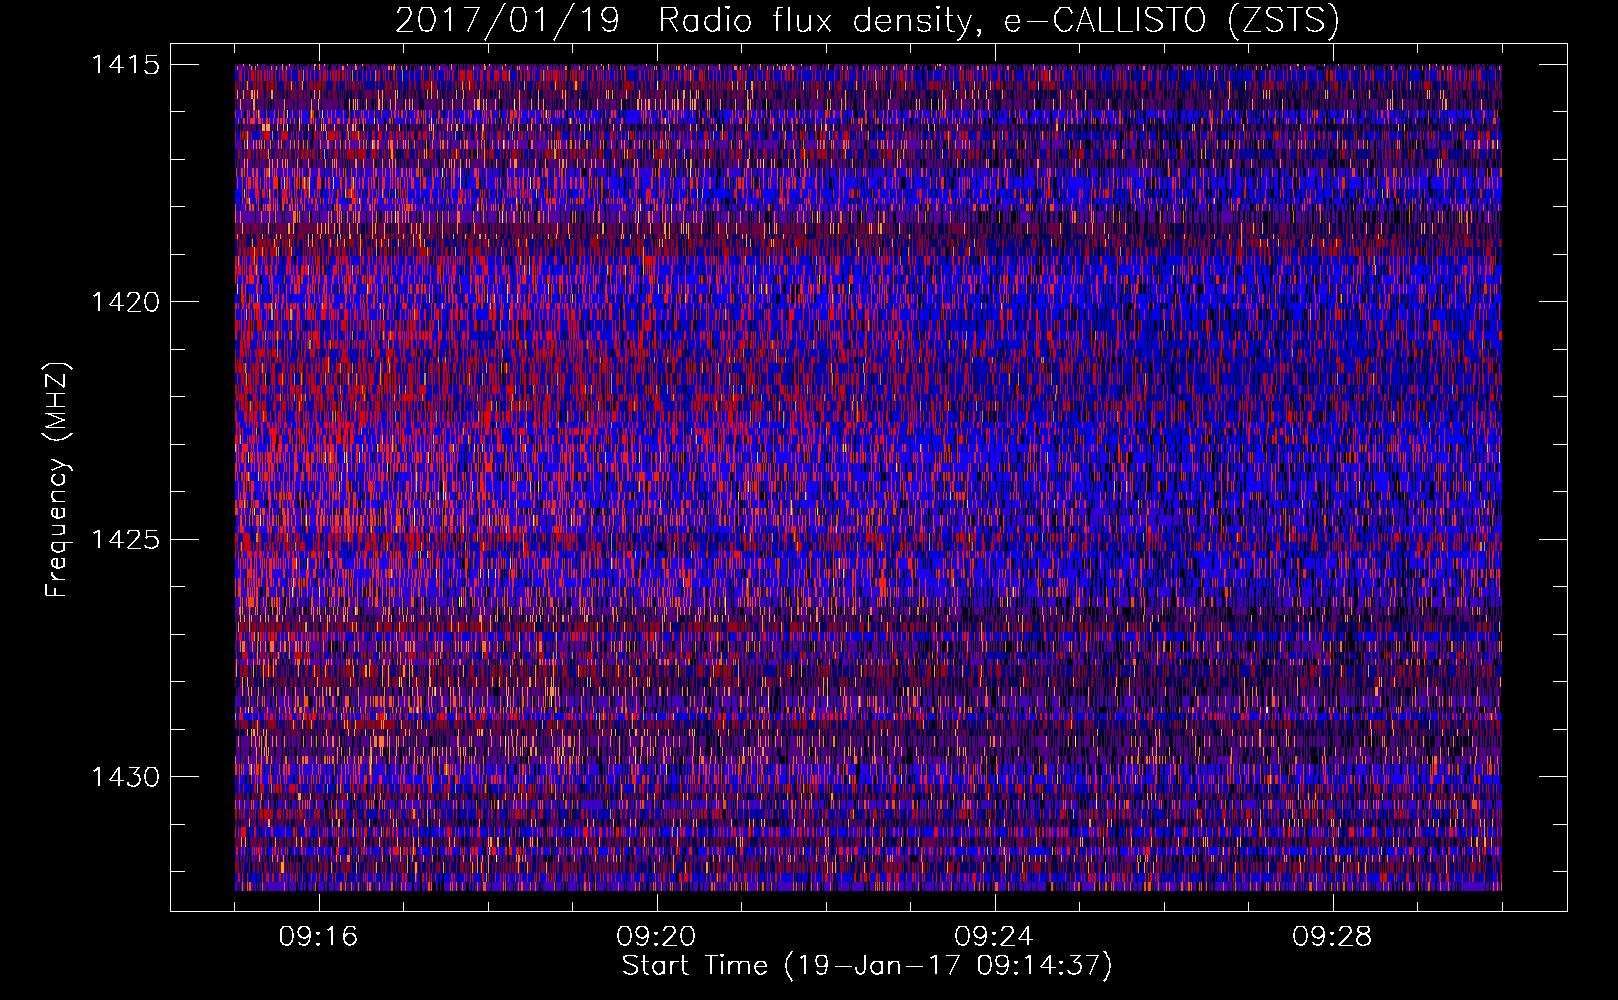1618x1000 pixels.
Task: Click the 'Frequency (MHZ)' axis title
Action: pos(58,479)
